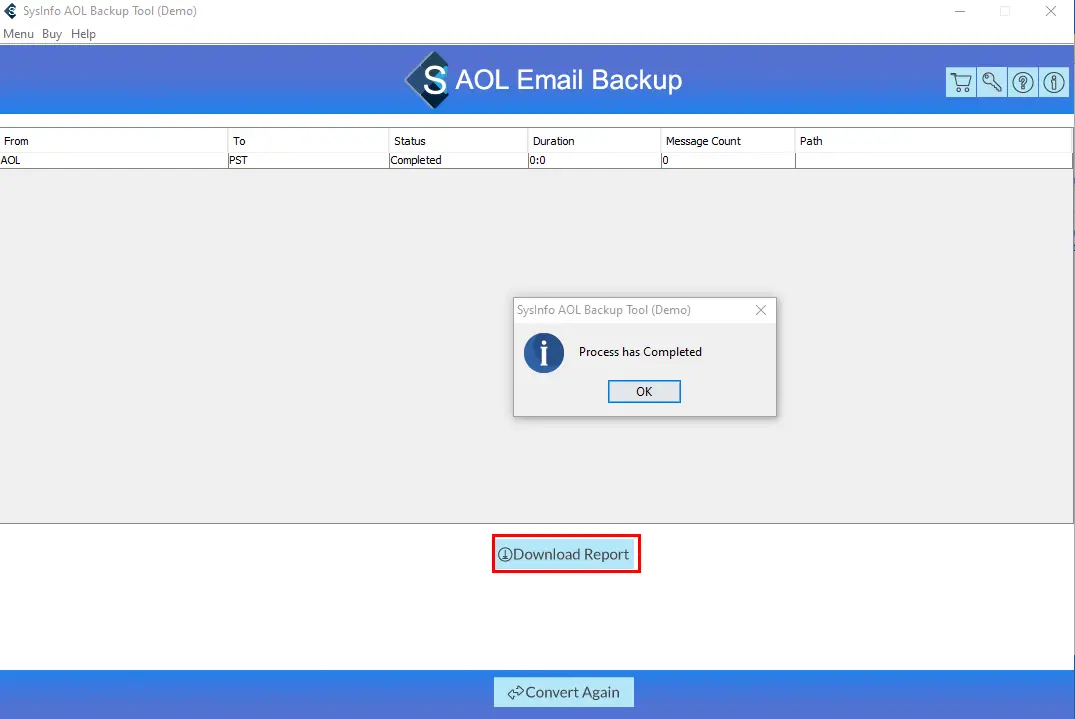Confirm the dialog with OK
The width and height of the screenshot is (1075, 719).
coord(644,391)
